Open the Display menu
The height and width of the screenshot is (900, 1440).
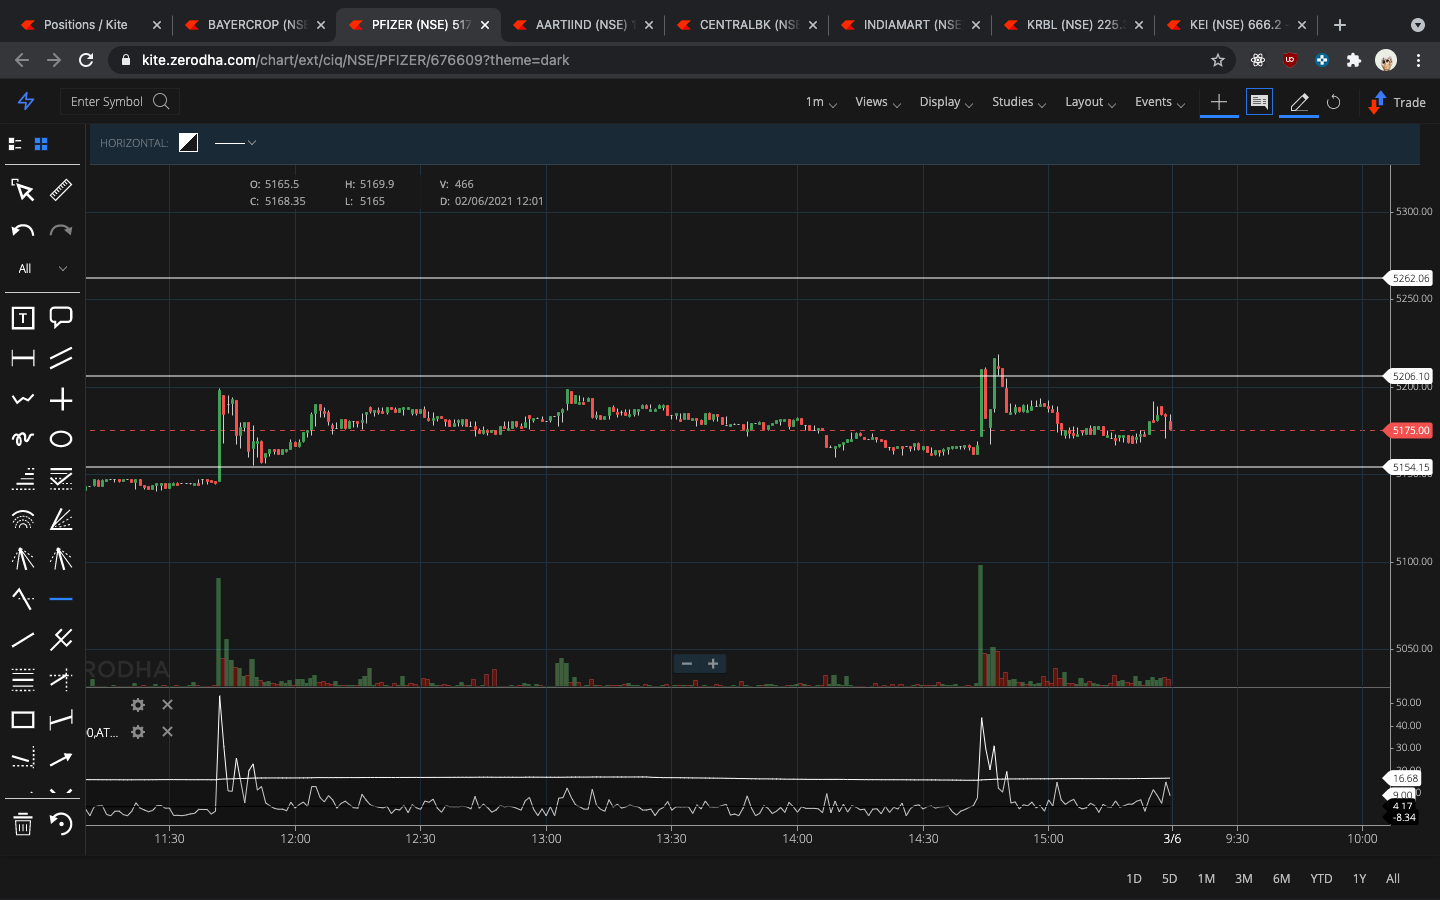(944, 102)
